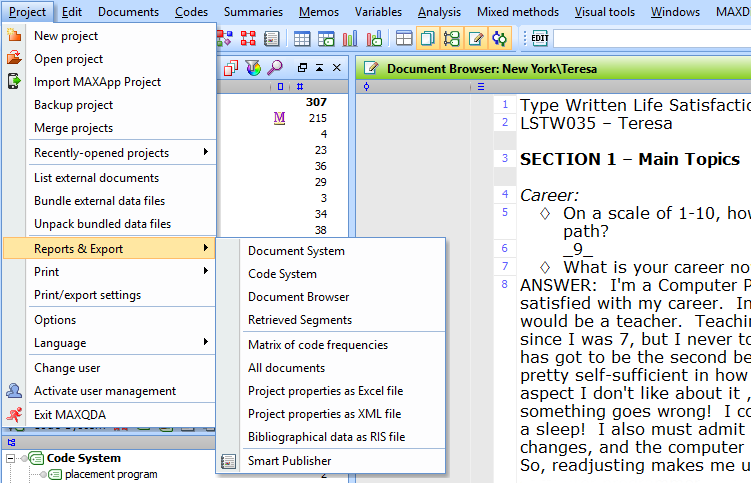The width and height of the screenshot is (751, 483).
Task: Open the Reports & Export submenu
Action: pos(109,249)
